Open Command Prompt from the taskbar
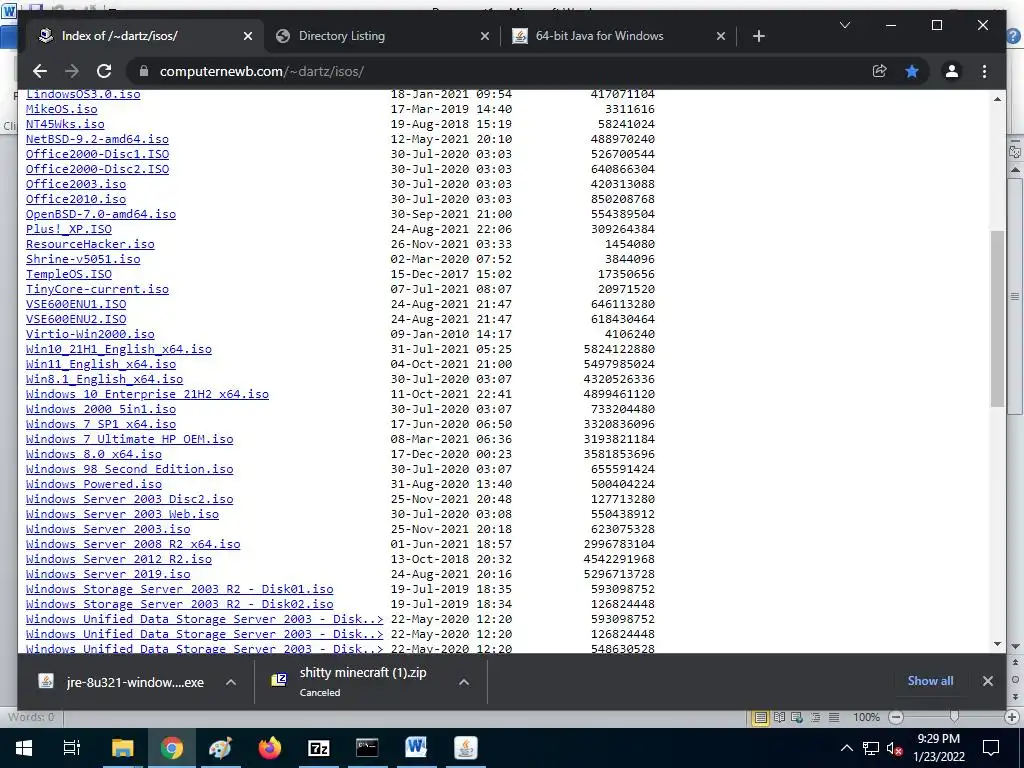 (367, 748)
